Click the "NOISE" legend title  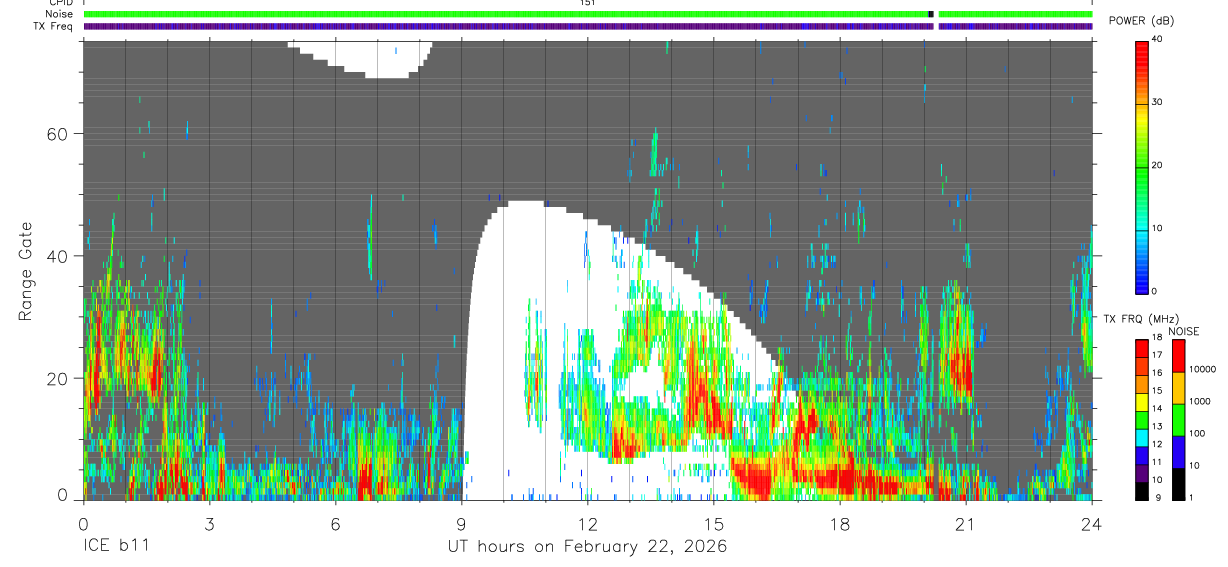[1182, 331]
